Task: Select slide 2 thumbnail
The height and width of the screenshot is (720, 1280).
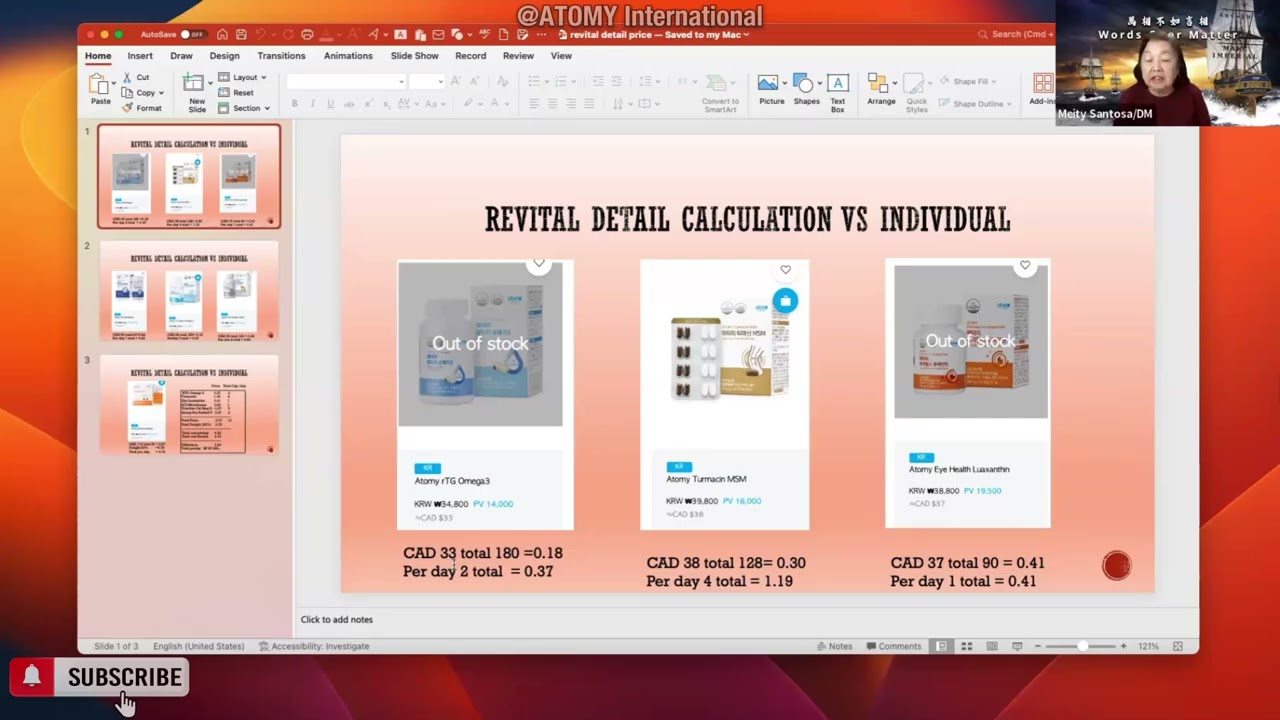Action: [189, 291]
